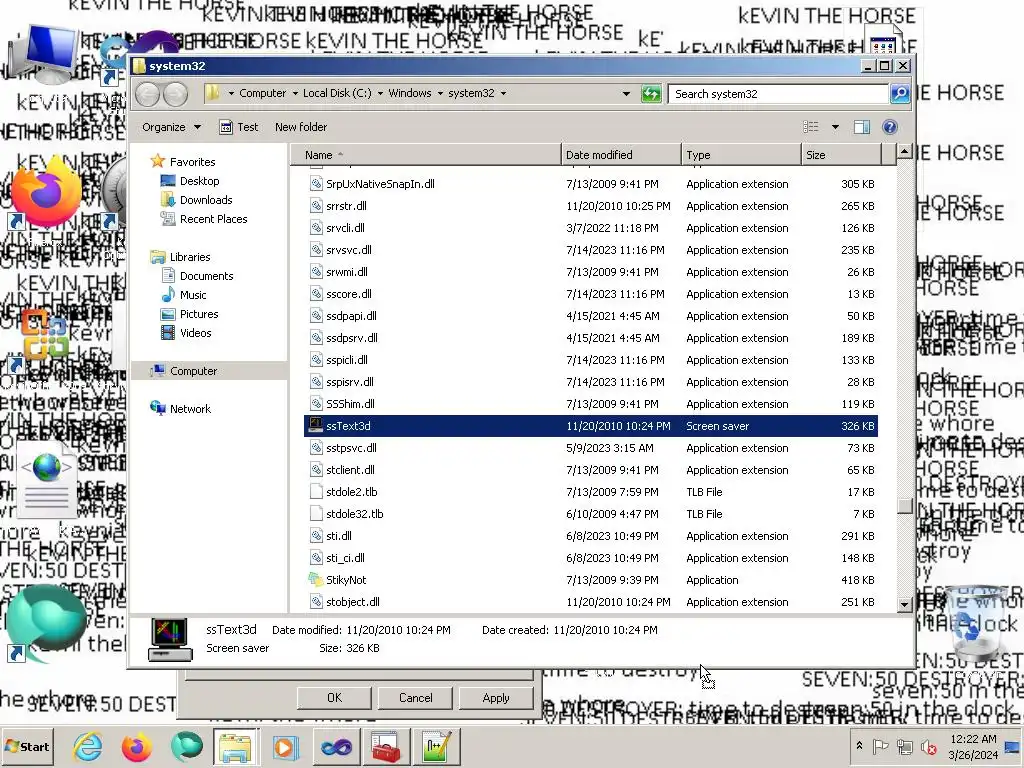Show the preview pane

[x=862, y=127]
